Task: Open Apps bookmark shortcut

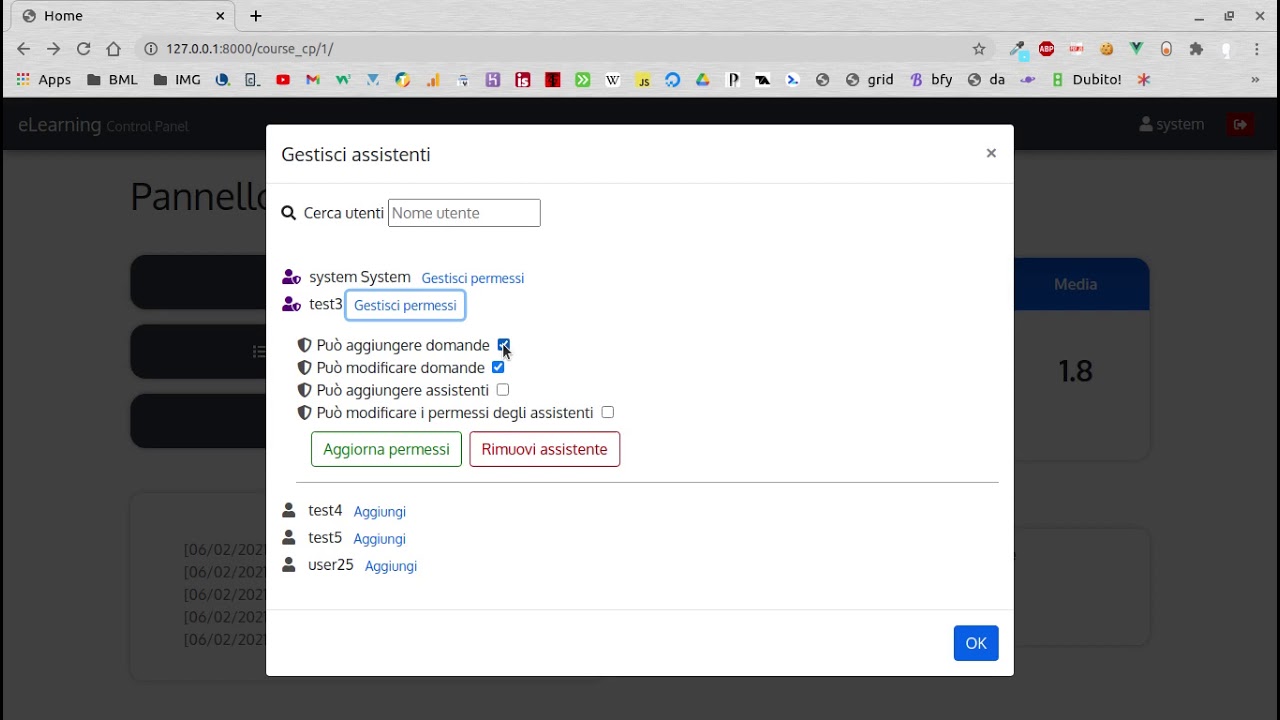Action: pyautogui.click(x=43, y=80)
